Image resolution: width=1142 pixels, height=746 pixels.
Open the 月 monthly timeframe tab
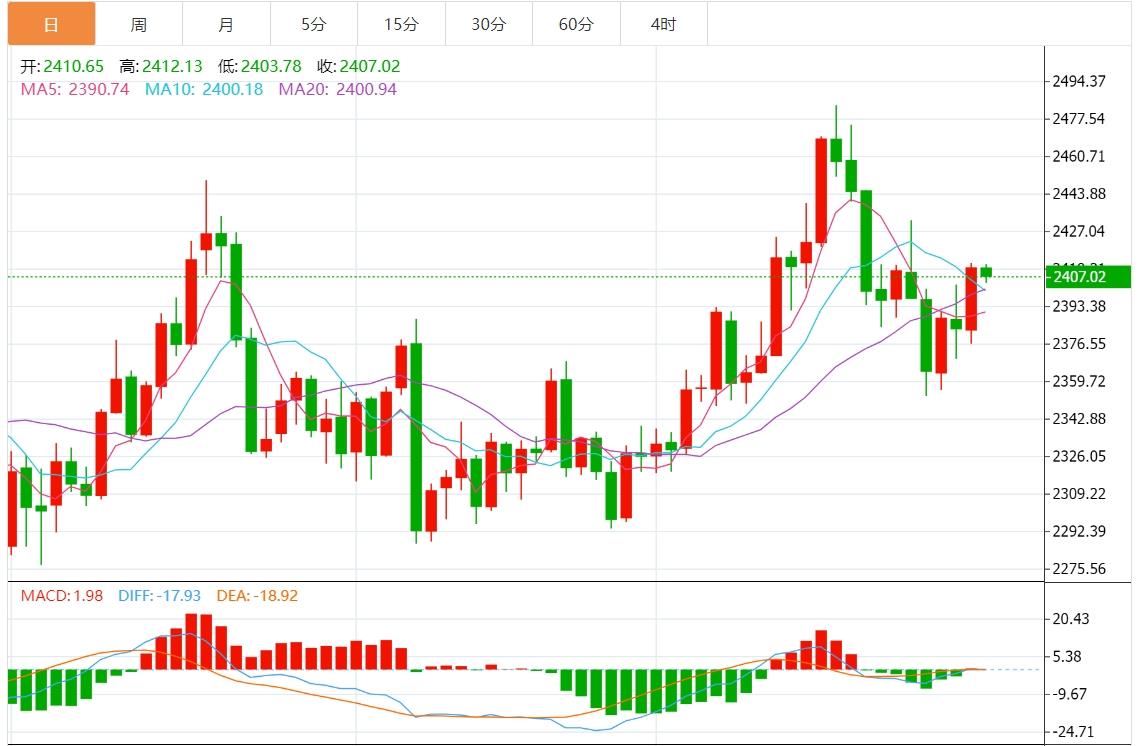tap(226, 24)
